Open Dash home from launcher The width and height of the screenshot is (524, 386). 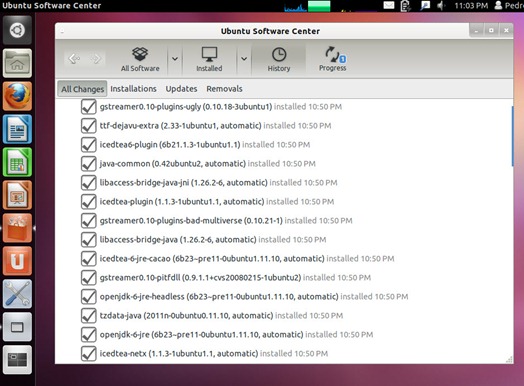(17, 30)
